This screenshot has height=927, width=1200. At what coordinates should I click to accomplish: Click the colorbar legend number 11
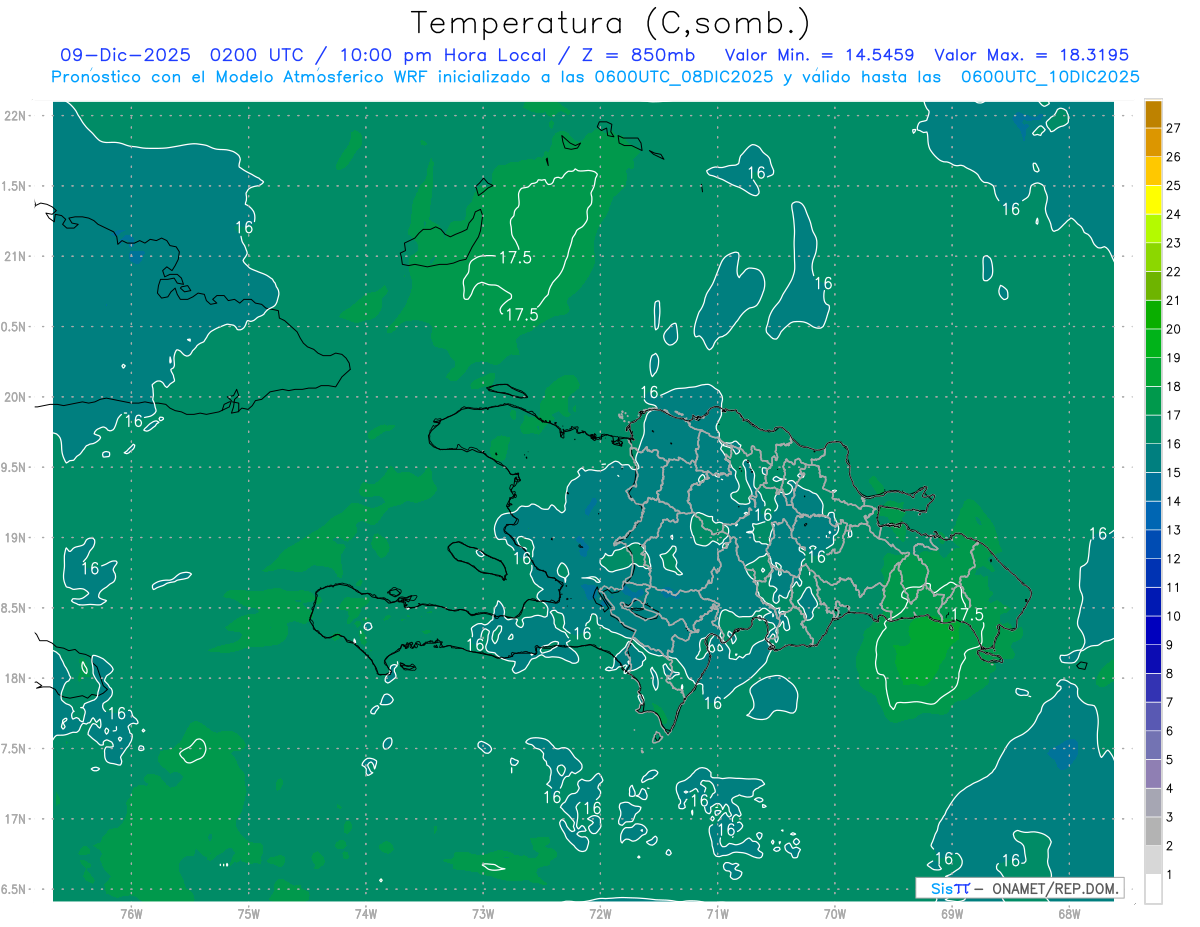click(x=1174, y=588)
